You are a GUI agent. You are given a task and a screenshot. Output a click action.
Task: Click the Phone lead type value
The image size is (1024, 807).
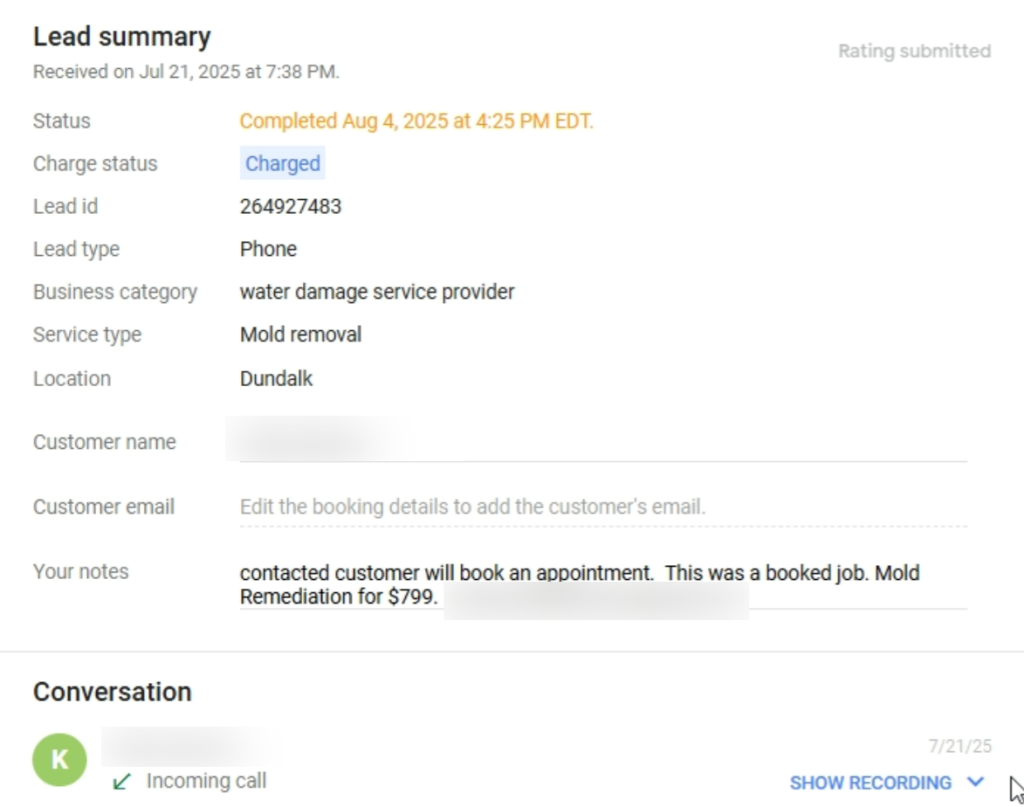(268, 249)
